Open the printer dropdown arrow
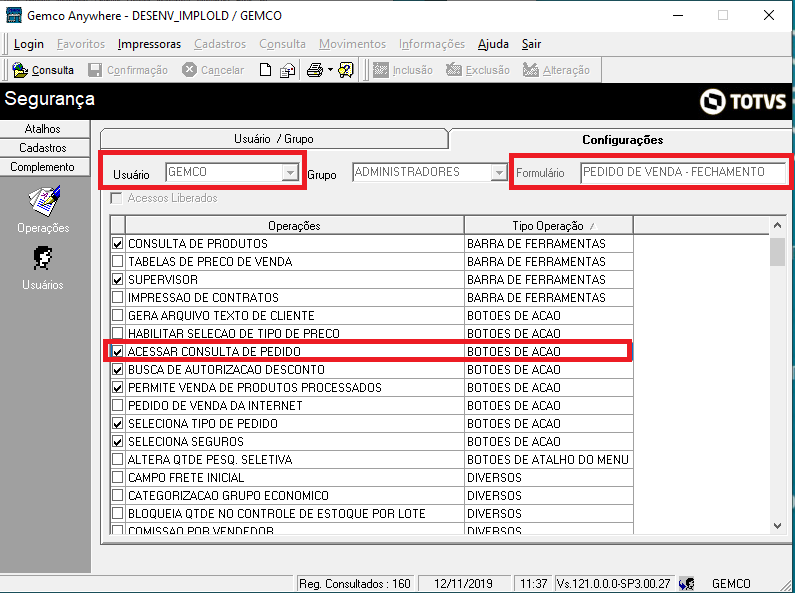 (330, 70)
